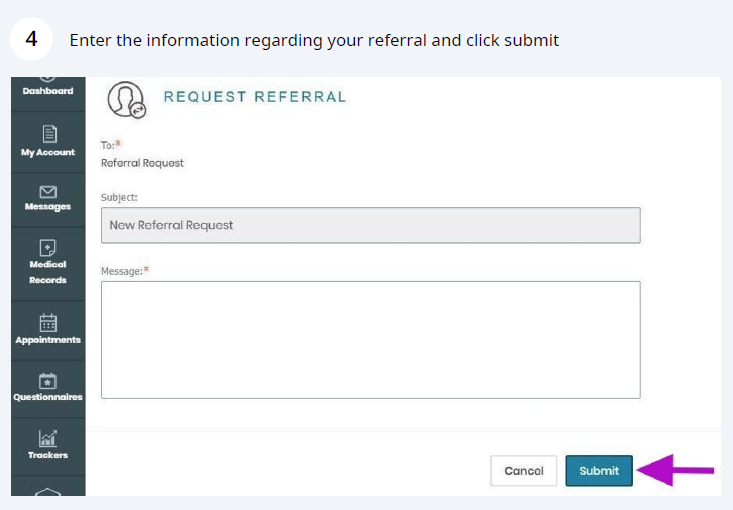Select the Medical Records file icon
Image resolution: width=733 pixels, height=510 pixels.
point(48,247)
